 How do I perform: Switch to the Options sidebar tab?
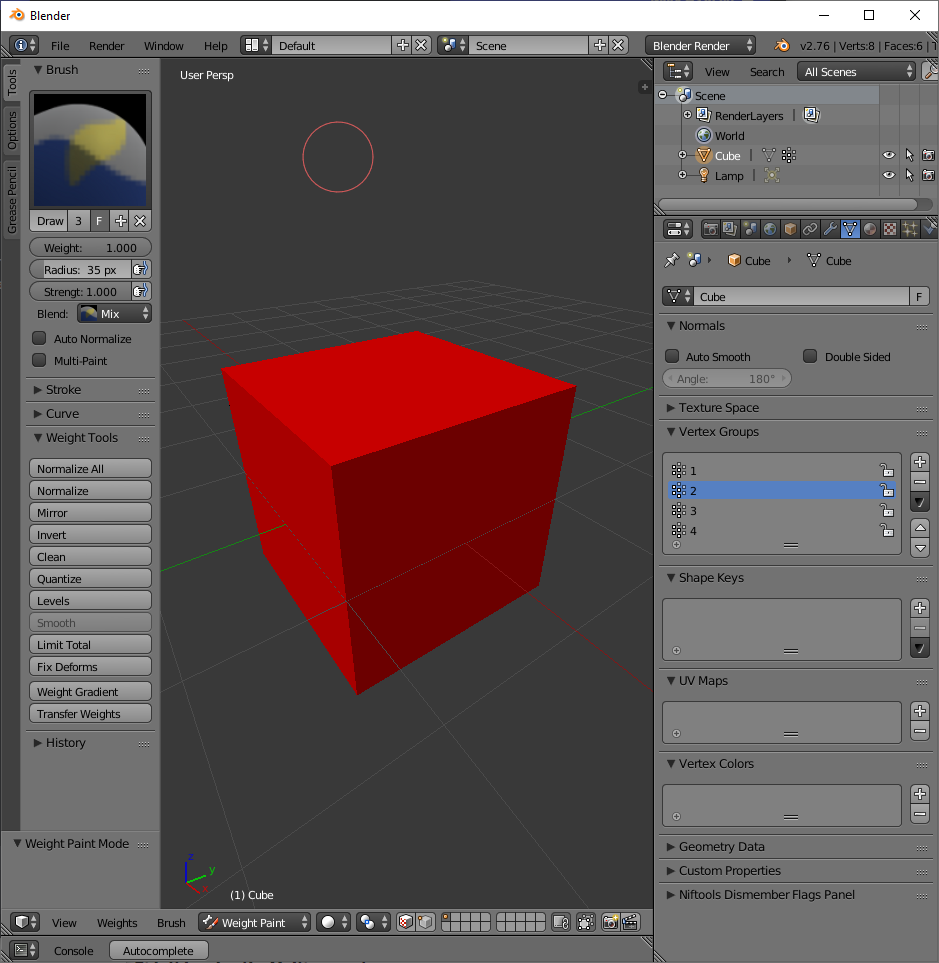(12, 130)
